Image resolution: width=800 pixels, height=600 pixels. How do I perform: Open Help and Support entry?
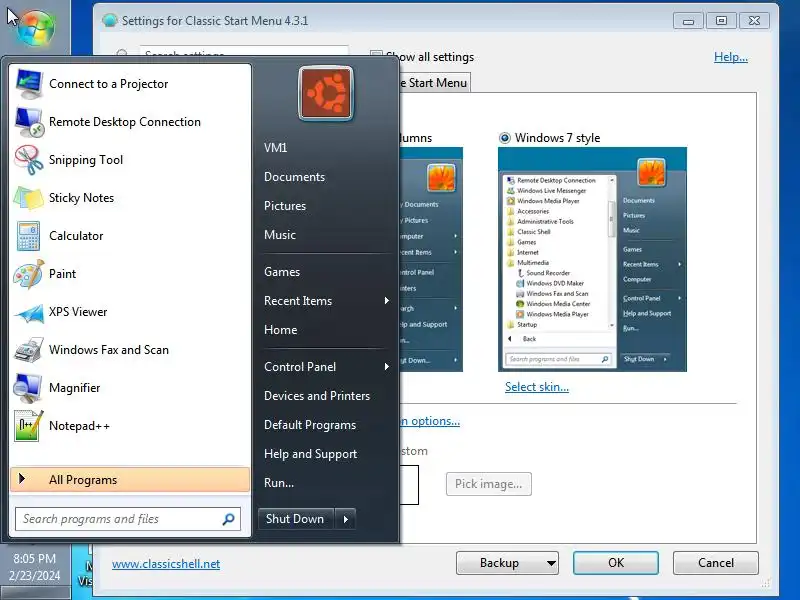coord(310,454)
